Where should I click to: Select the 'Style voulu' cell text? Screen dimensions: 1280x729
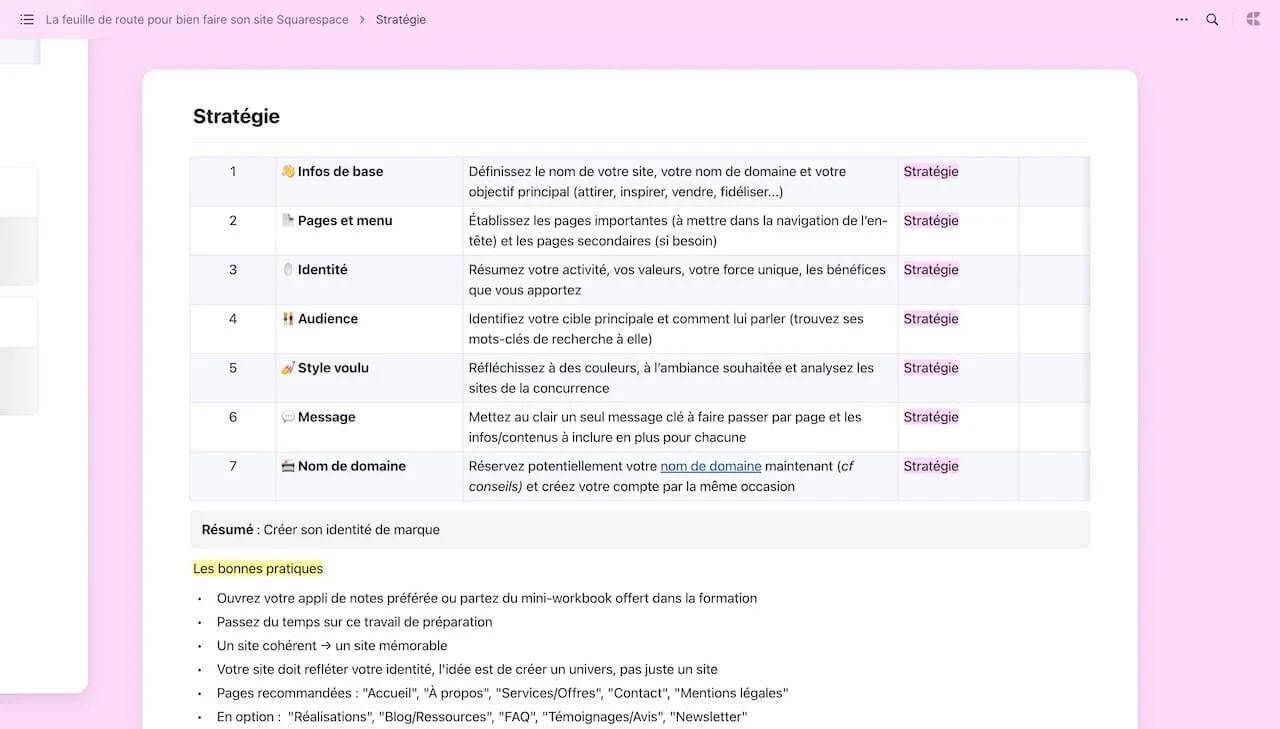(x=333, y=368)
